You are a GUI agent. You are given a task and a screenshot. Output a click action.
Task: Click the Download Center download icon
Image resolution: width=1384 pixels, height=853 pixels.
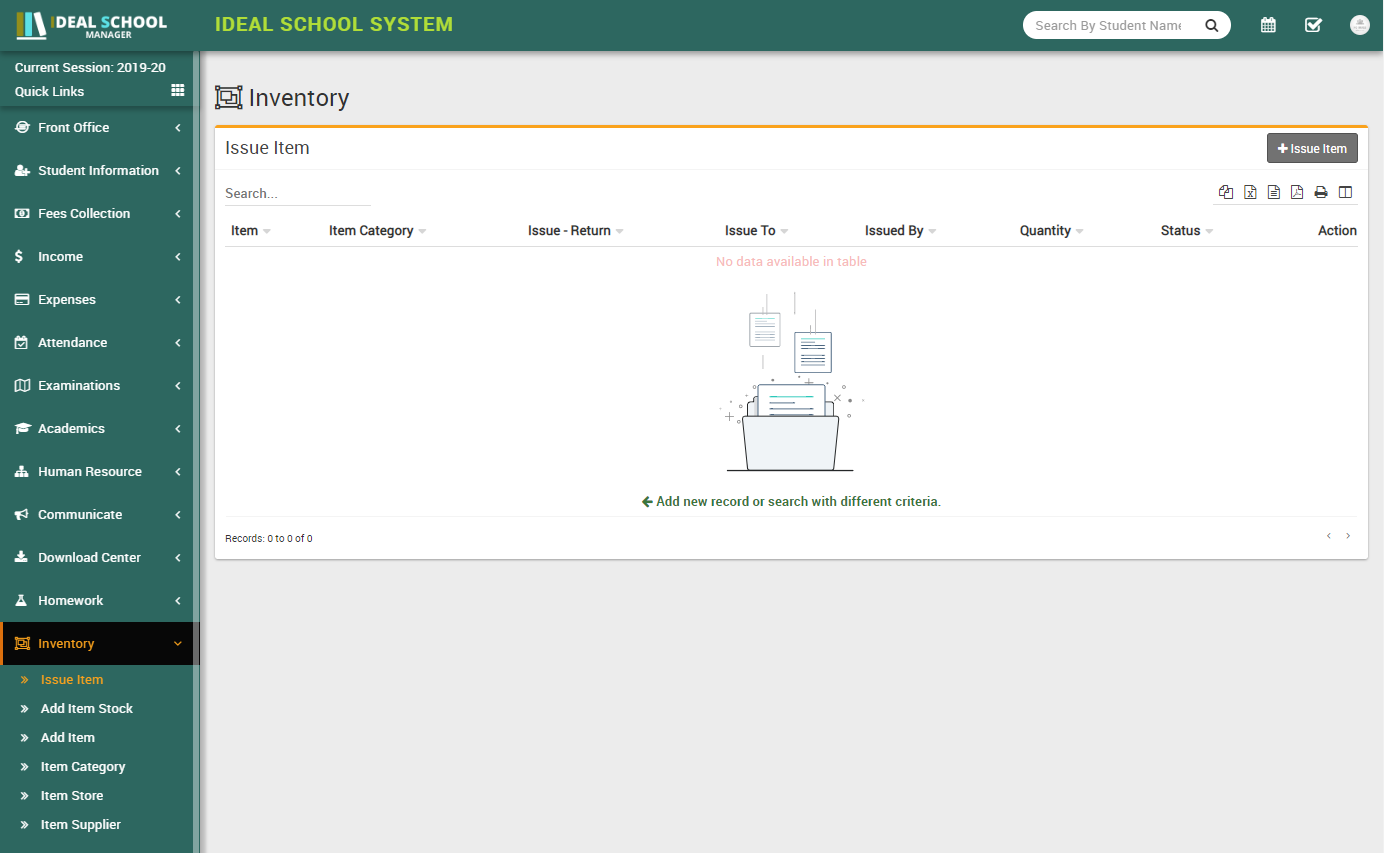click(x=21, y=557)
